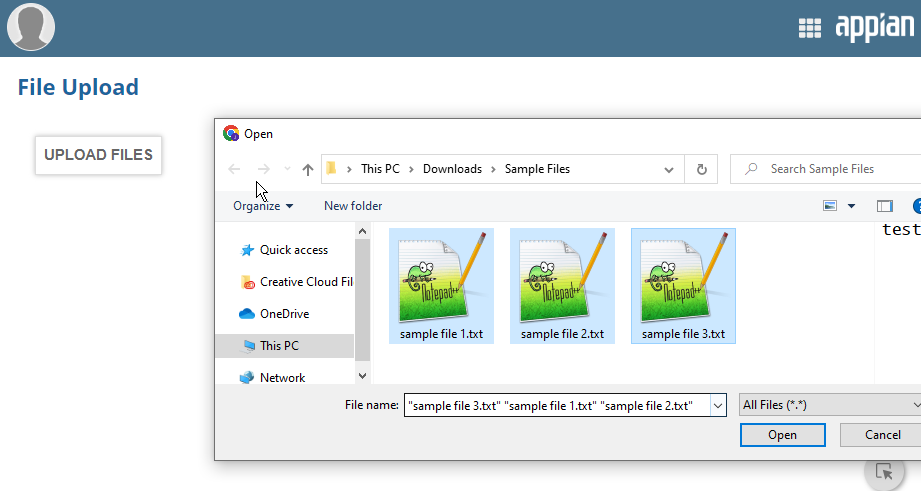The height and width of the screenshot is (491, 921).
Task: Open the File name history dropdown
Action: [x=717, y=405]
